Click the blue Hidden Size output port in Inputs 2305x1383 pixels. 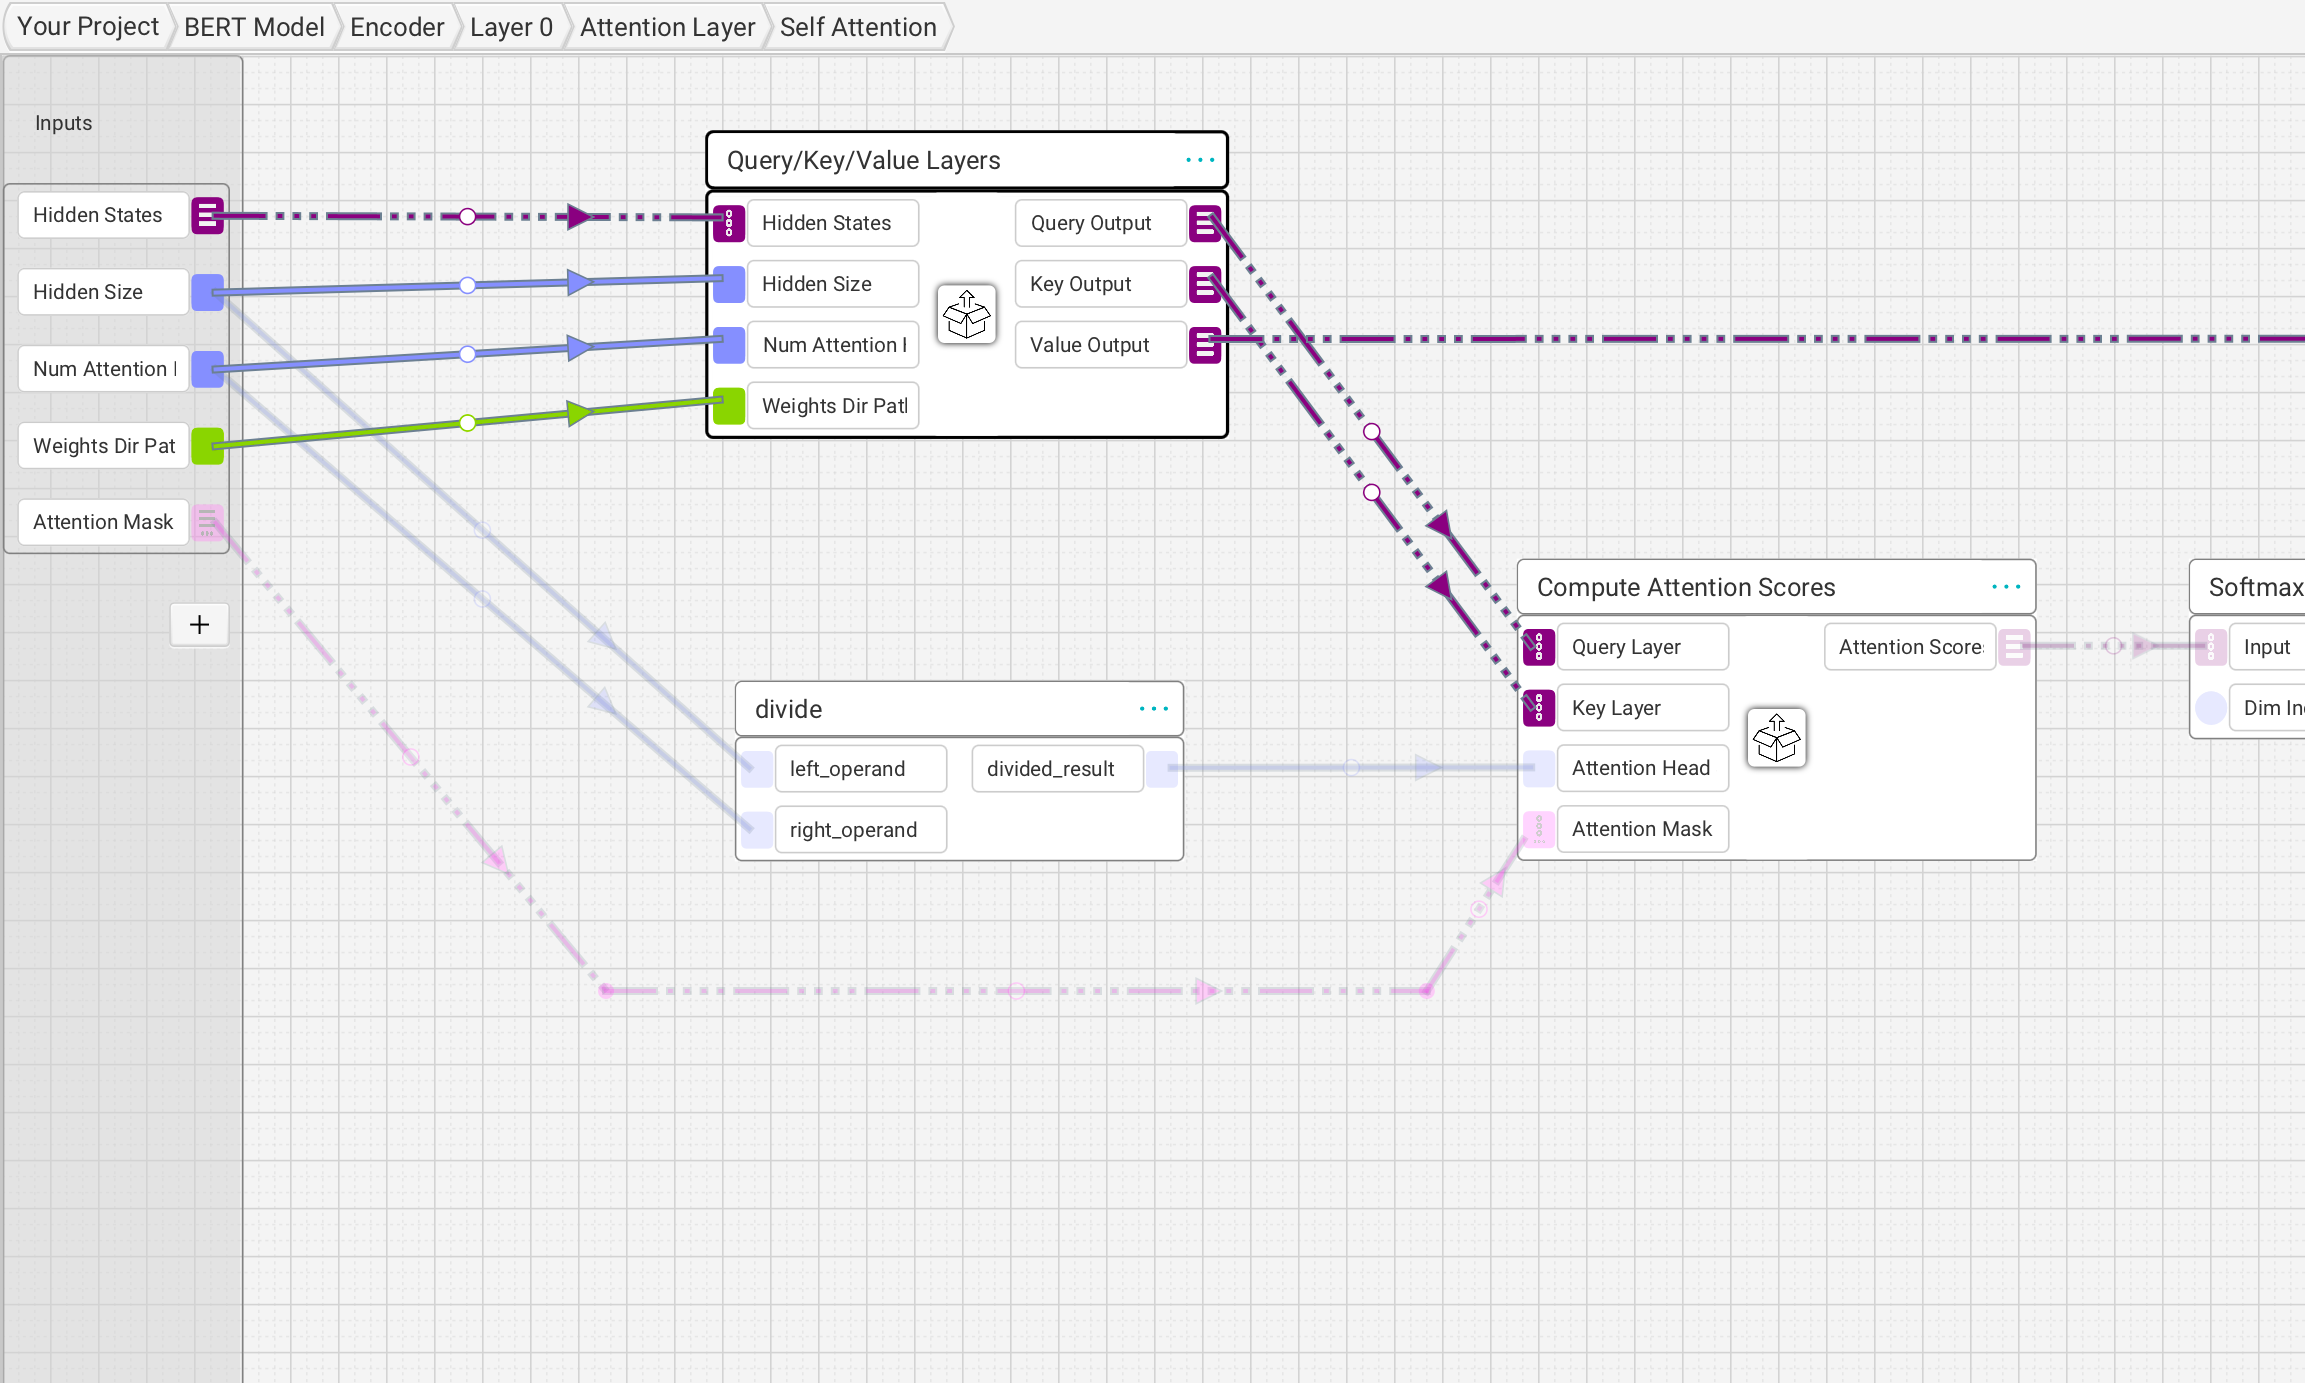(207, 292)
